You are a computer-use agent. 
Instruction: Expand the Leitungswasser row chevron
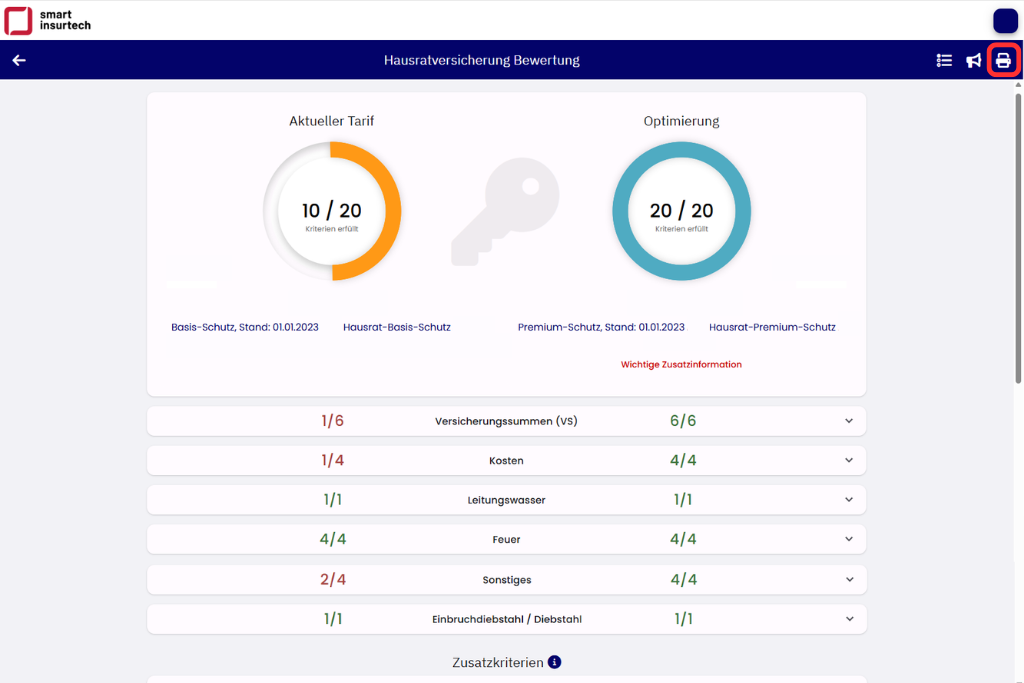[x=849, y=500]
